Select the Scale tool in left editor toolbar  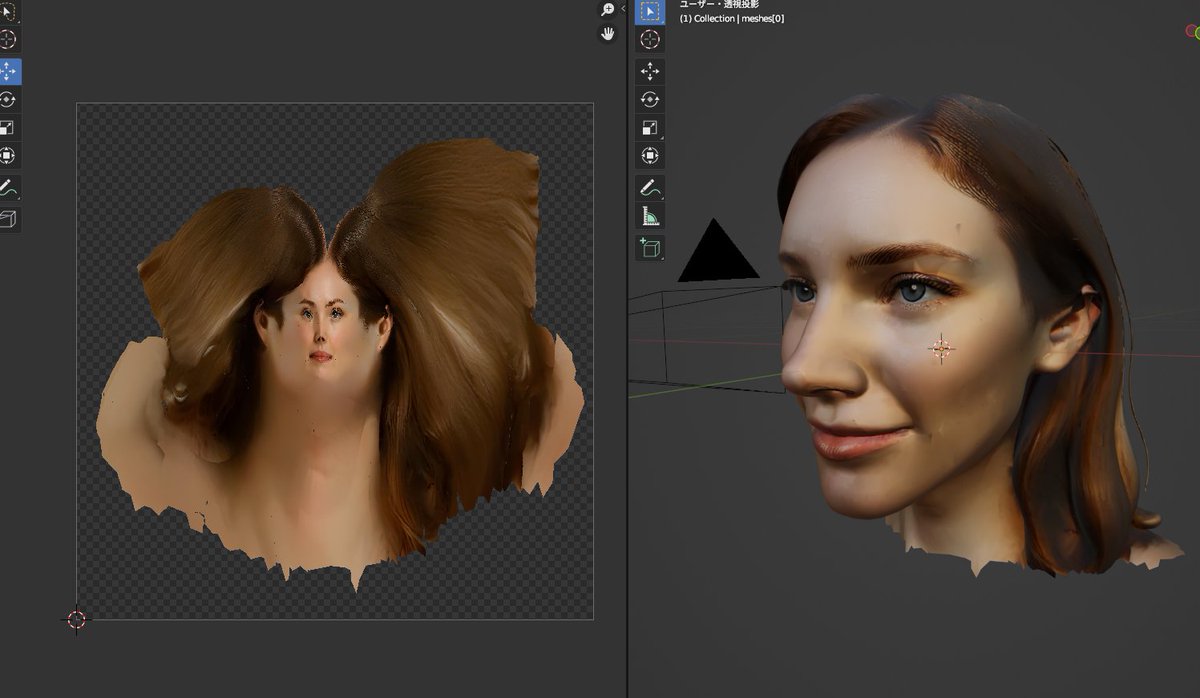(8, 128)
